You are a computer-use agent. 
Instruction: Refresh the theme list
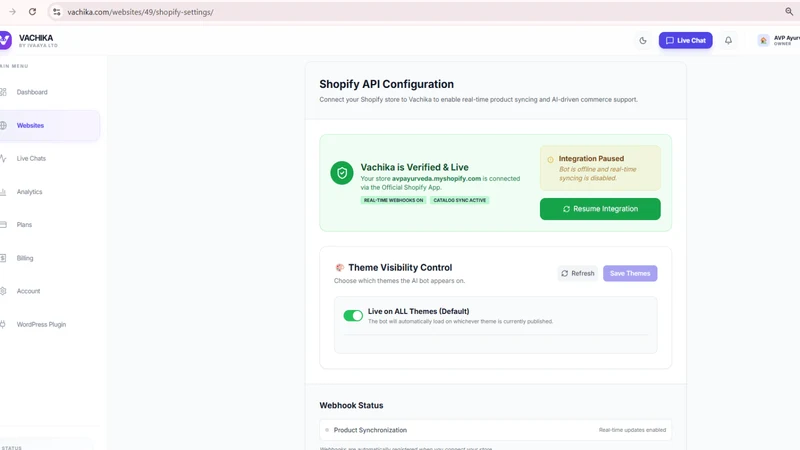[578, 273]
